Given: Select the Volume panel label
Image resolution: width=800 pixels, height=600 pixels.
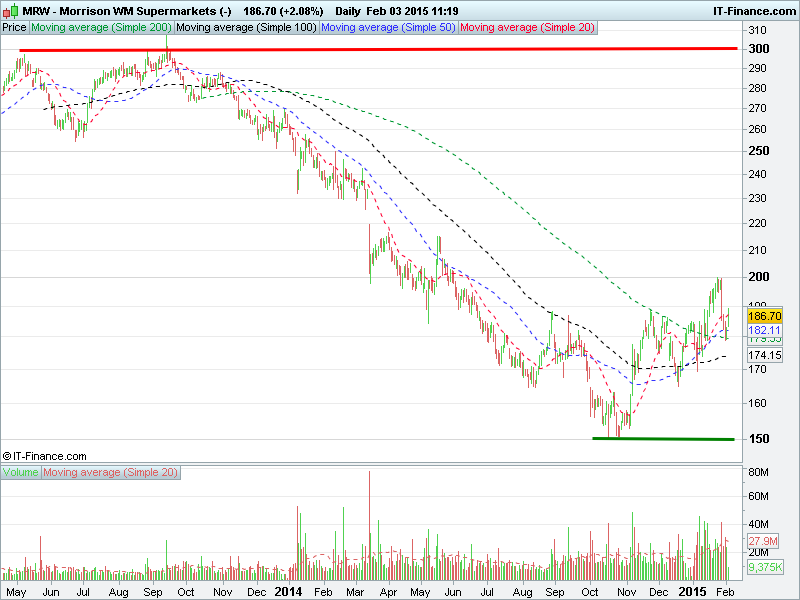Looking at the screenshot, I should coord(21,471).
